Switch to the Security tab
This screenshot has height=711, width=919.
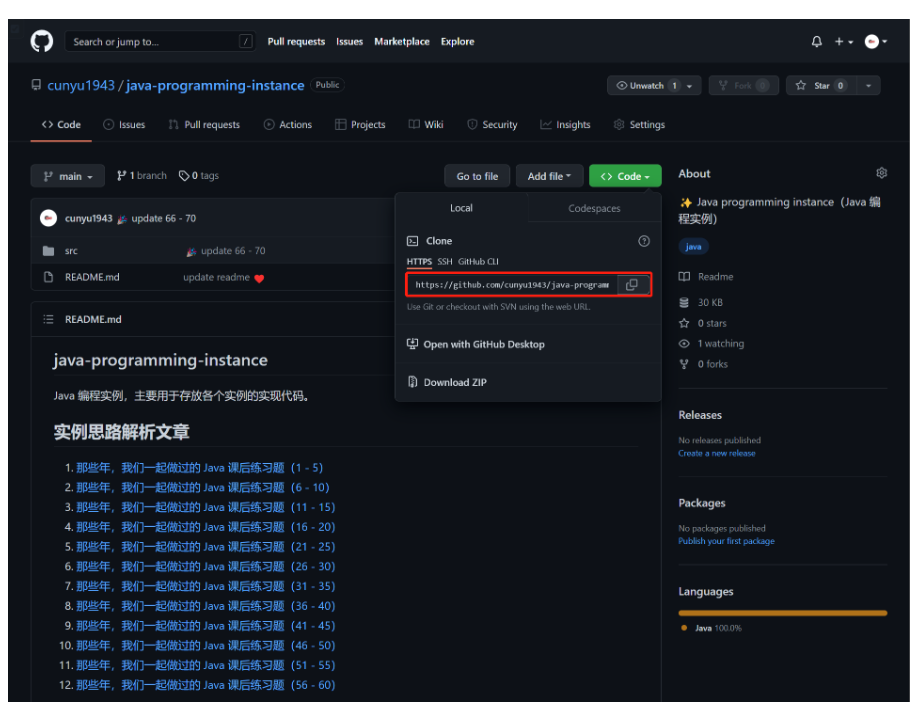coord(492,124)
